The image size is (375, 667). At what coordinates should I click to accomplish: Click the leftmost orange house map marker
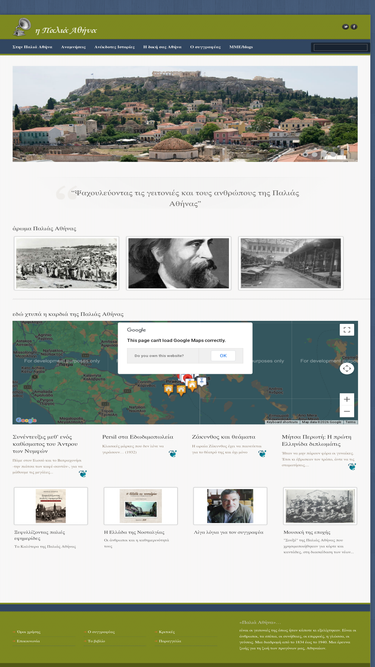pyautogui.click(x=169, y=389)
